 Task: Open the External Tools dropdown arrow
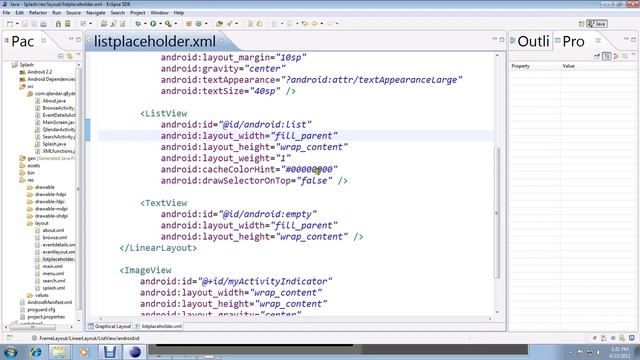176,24
